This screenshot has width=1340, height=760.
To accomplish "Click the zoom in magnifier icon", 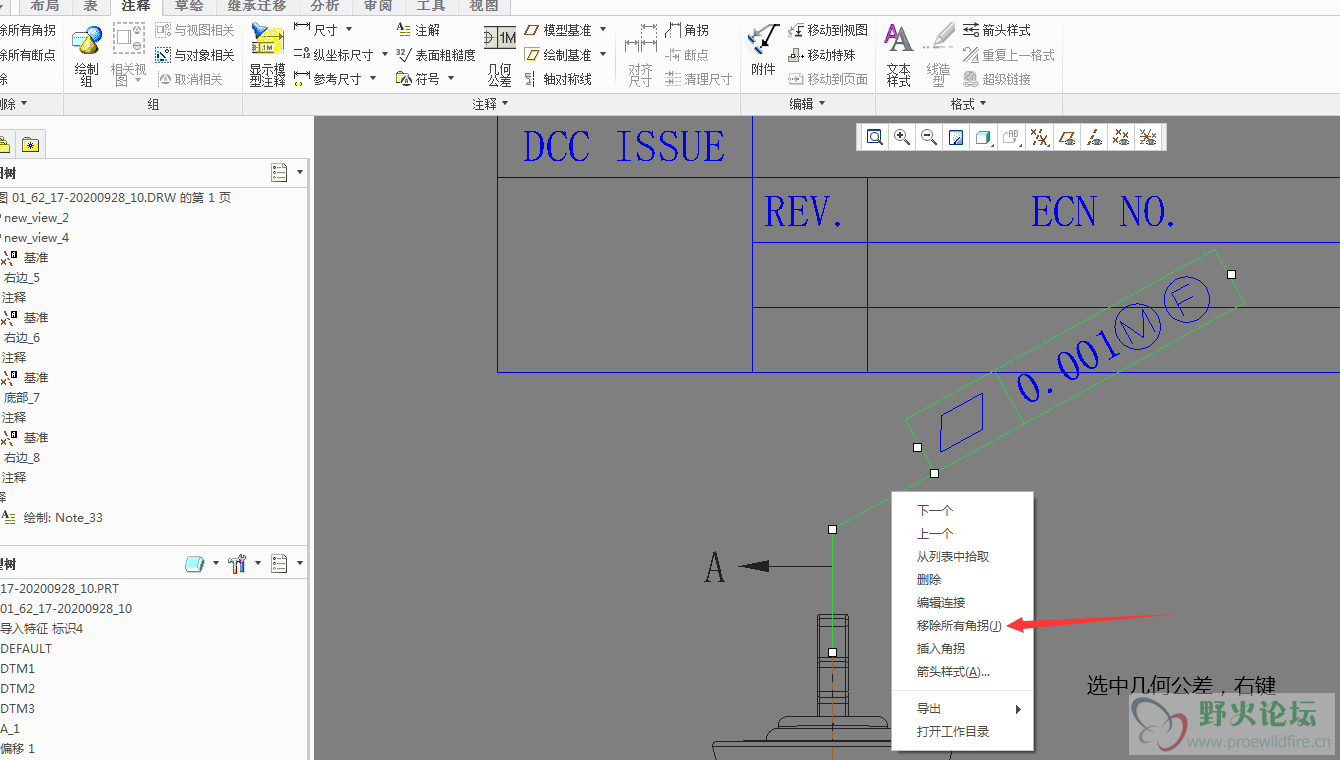I will point(902,138).
